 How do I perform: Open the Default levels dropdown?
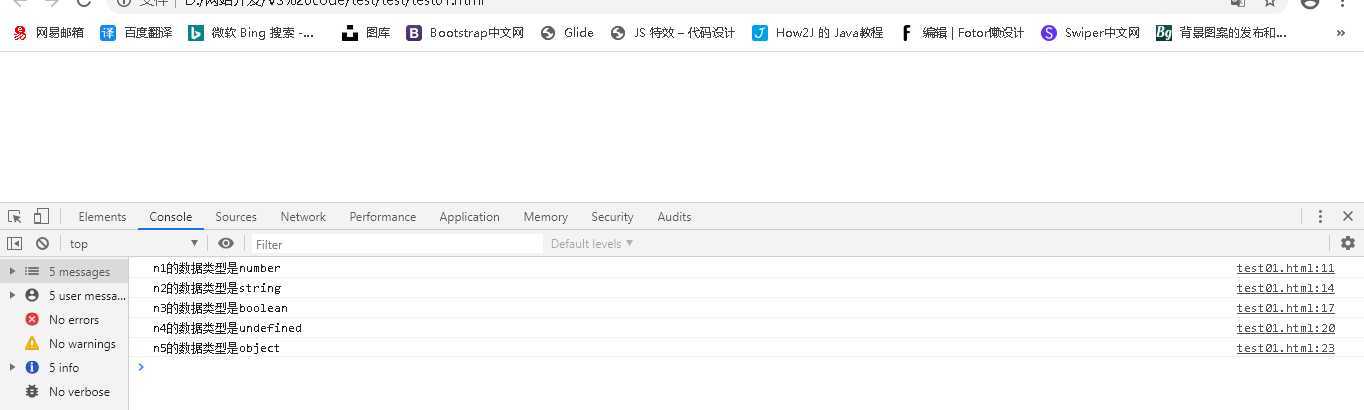[592, 244]
